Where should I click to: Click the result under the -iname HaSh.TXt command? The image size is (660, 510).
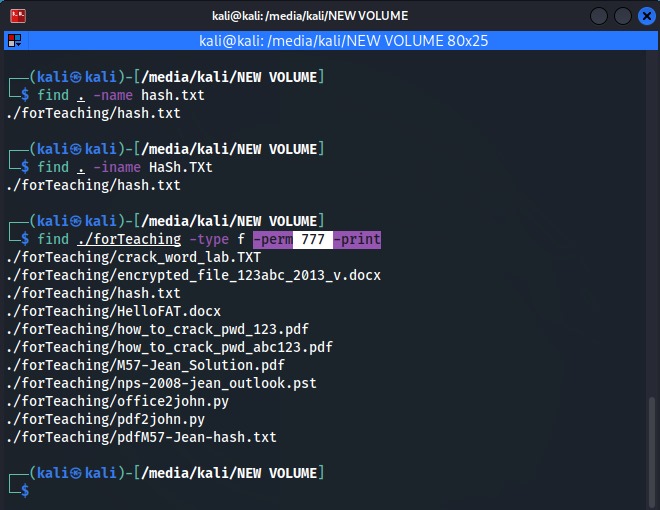93,185
